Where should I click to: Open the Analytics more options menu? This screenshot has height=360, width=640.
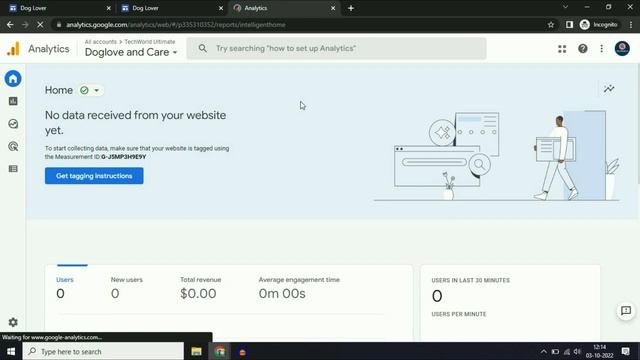[x=601, y=49]
